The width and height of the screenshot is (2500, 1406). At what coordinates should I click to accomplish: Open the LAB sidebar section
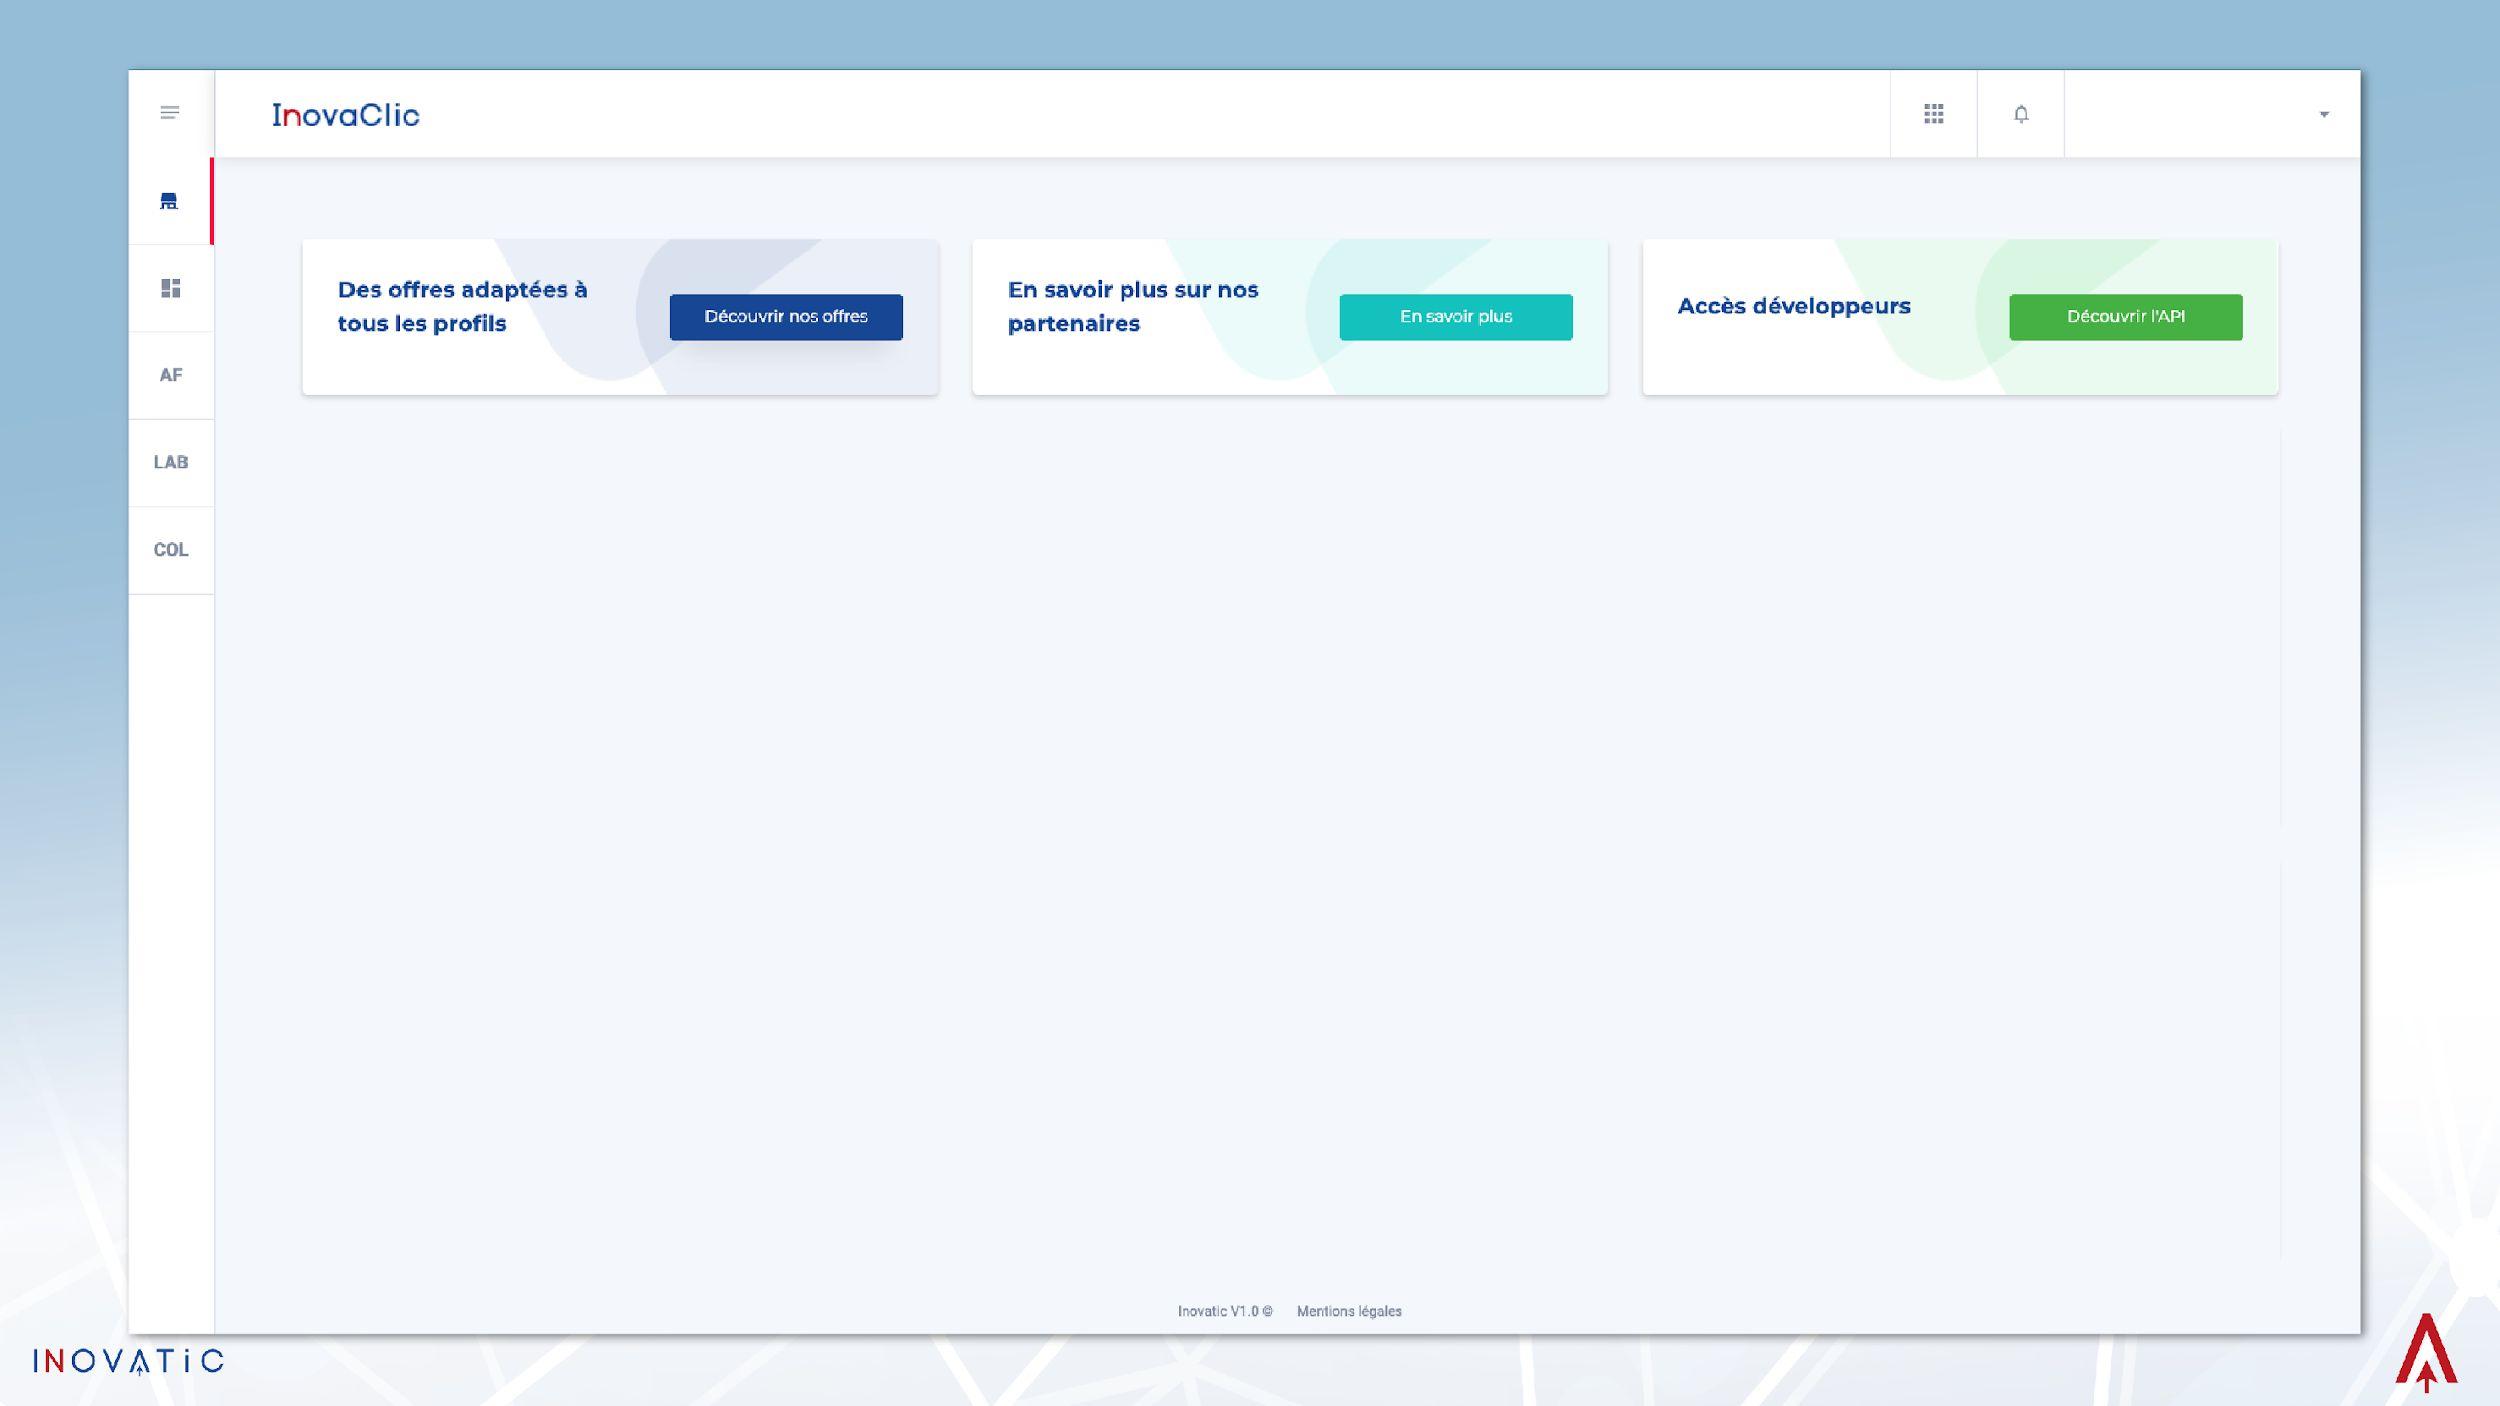tap(171, 462)
